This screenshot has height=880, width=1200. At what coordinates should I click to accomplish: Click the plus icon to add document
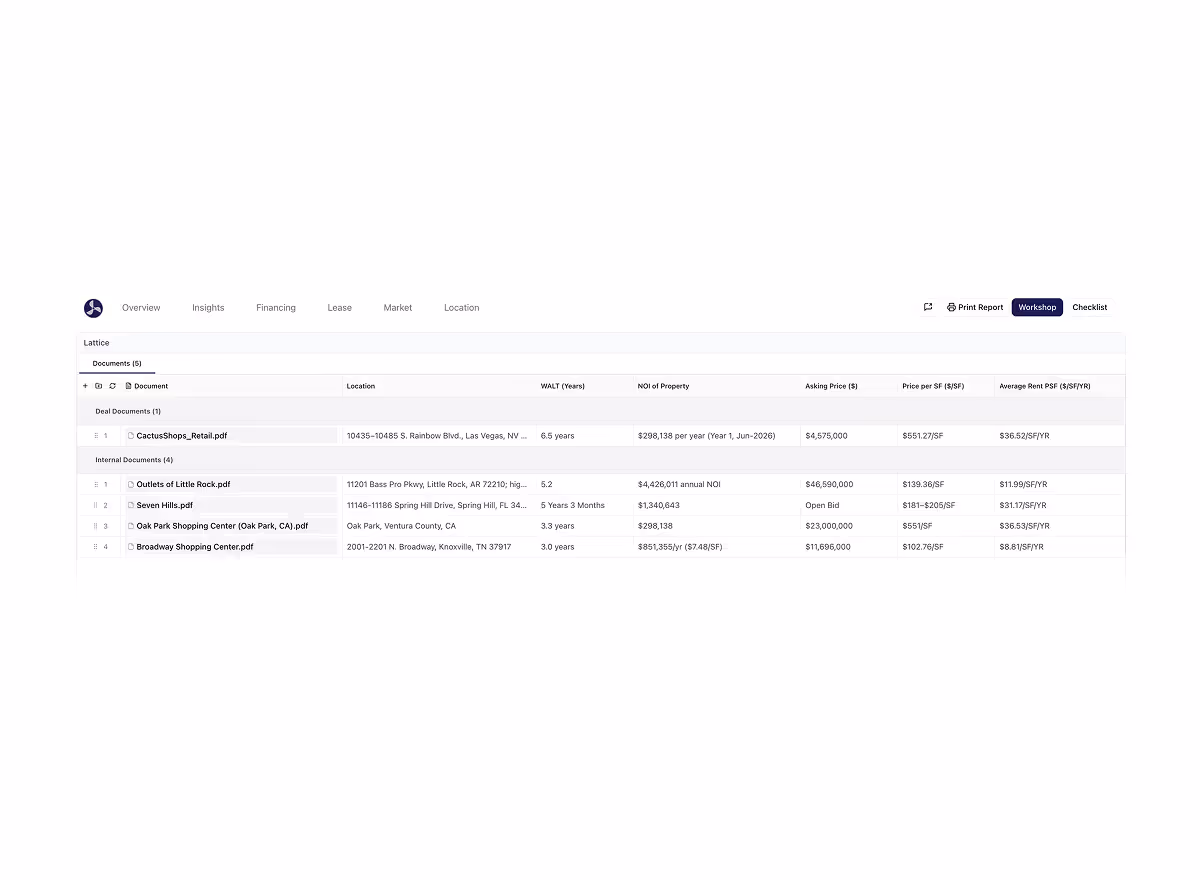point(85,386)
